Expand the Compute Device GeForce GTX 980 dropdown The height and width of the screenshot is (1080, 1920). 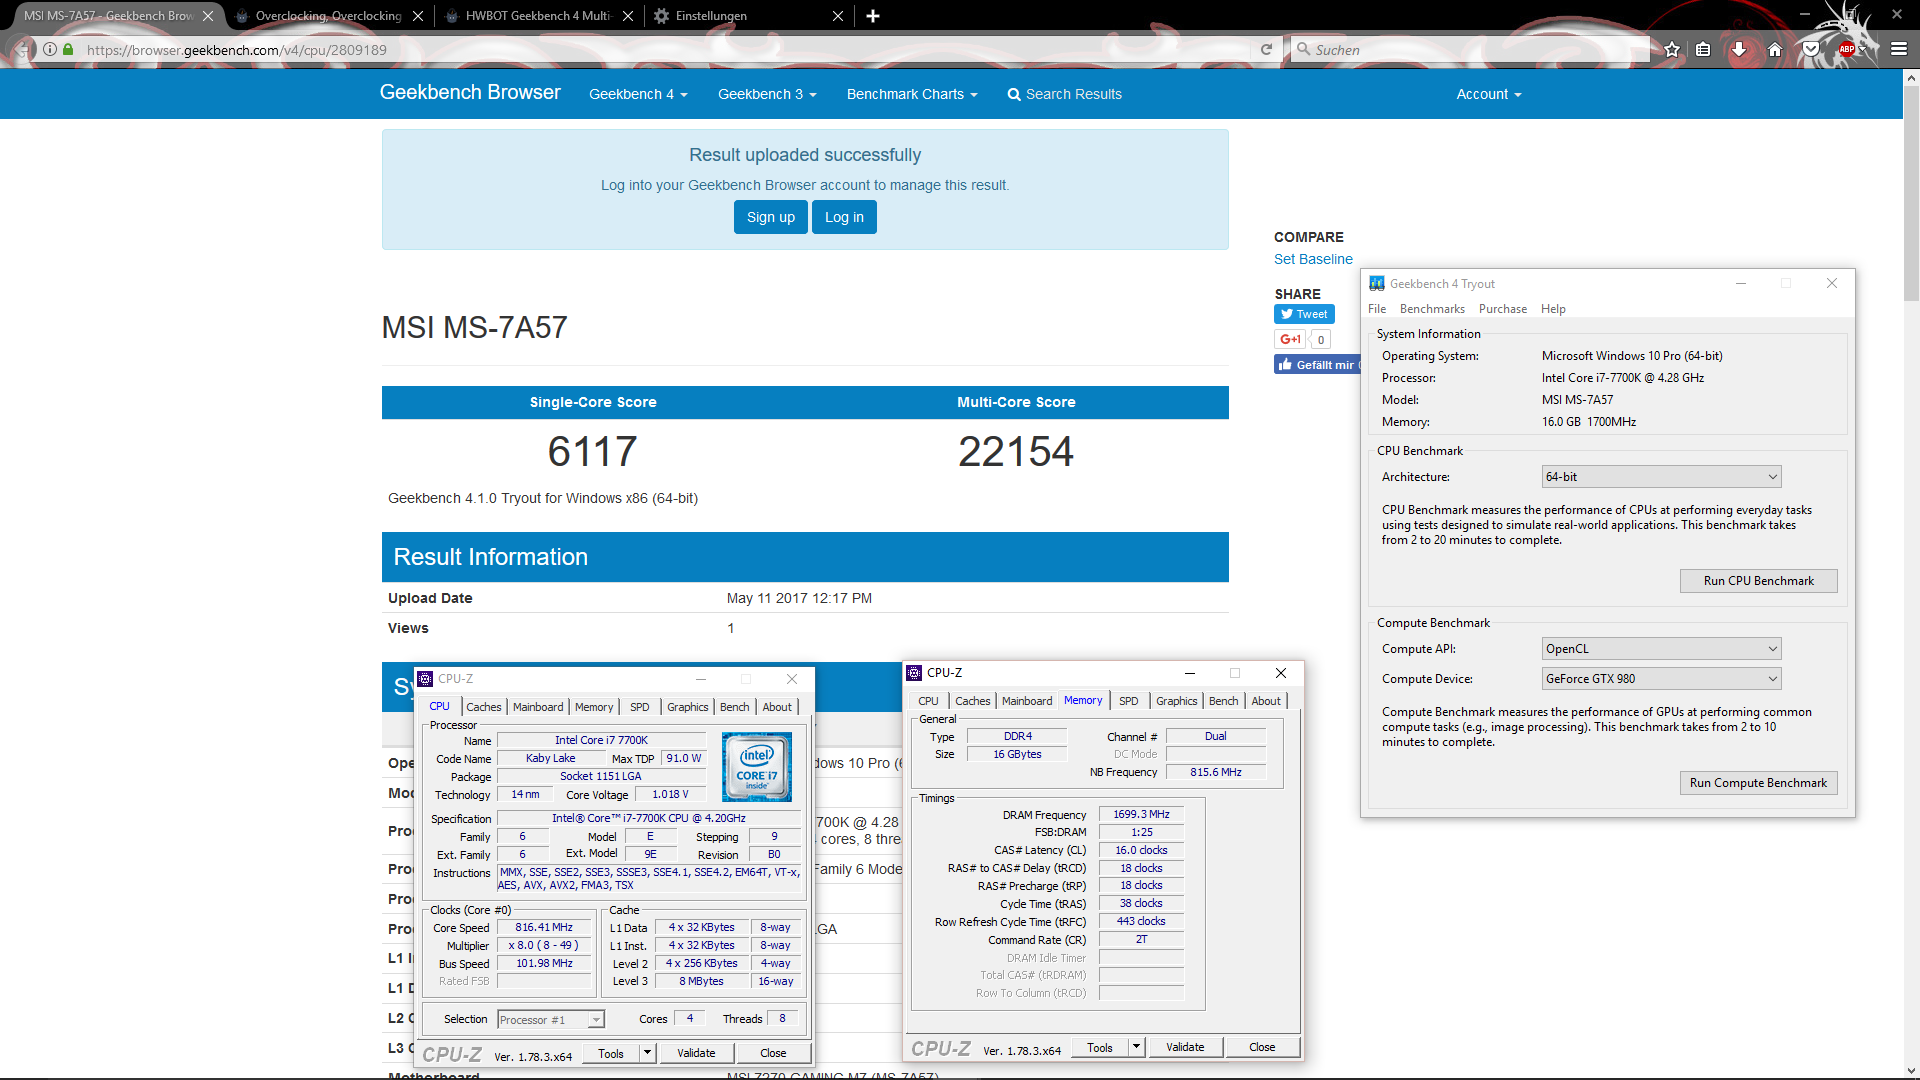[x=1661, y=679]
